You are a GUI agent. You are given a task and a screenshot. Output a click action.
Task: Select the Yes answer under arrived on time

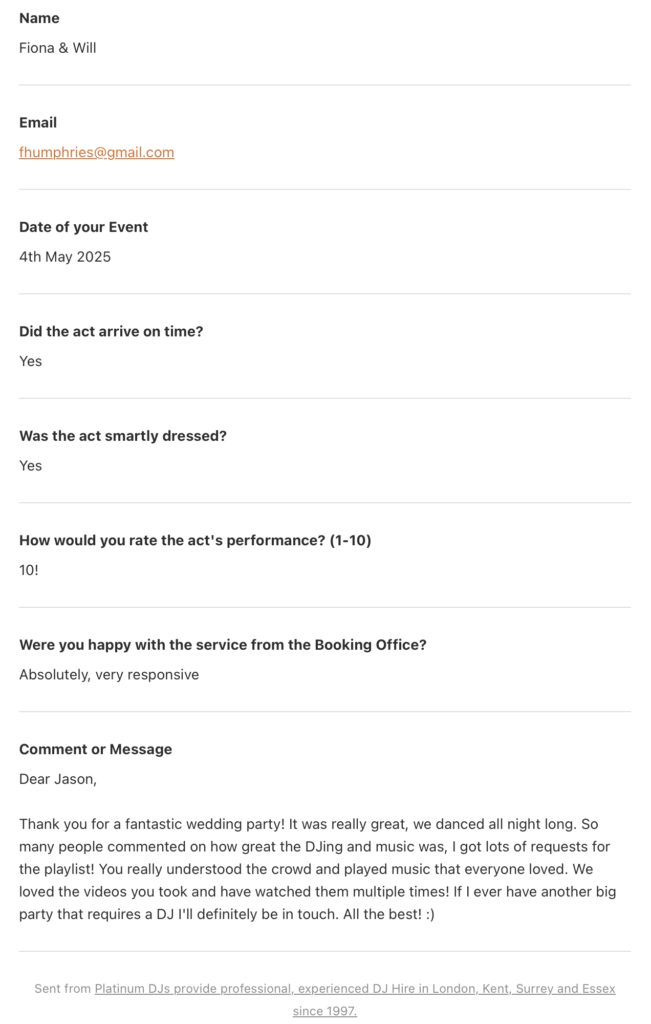click(31, 361)
